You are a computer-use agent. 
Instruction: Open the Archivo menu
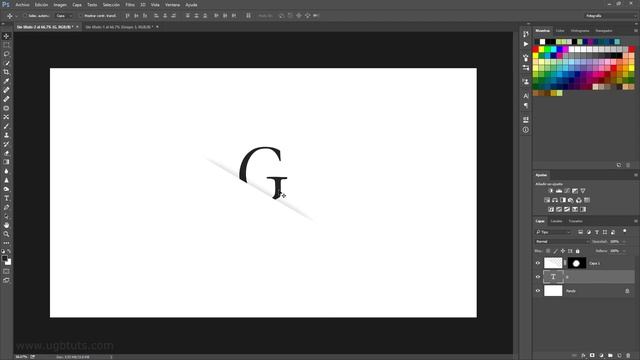tap(22, 5)
